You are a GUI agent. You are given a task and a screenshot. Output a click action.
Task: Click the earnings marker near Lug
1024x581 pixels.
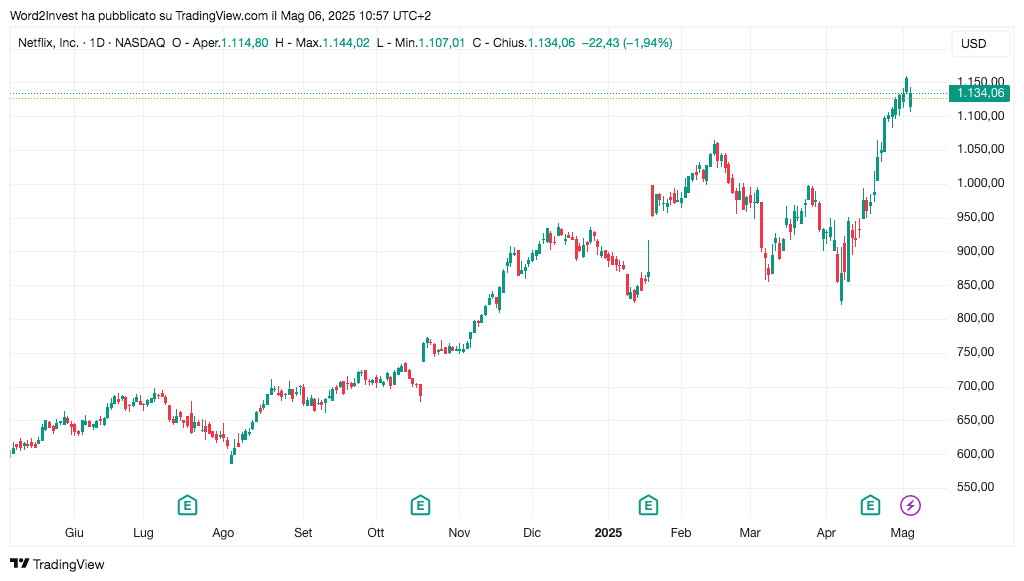pos(187,505)
